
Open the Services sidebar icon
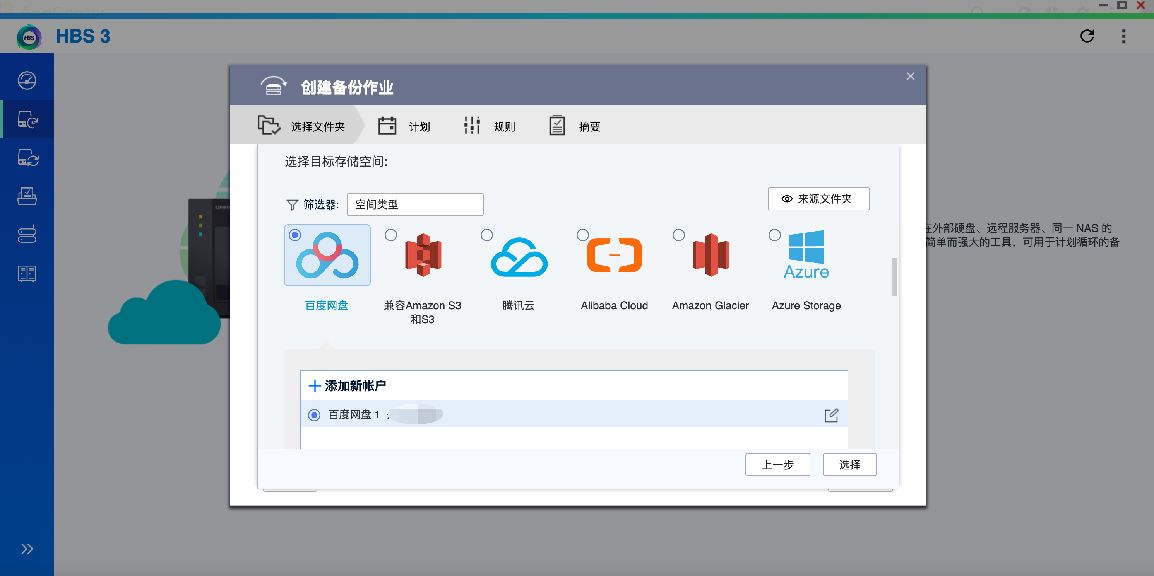pos(27,274)
